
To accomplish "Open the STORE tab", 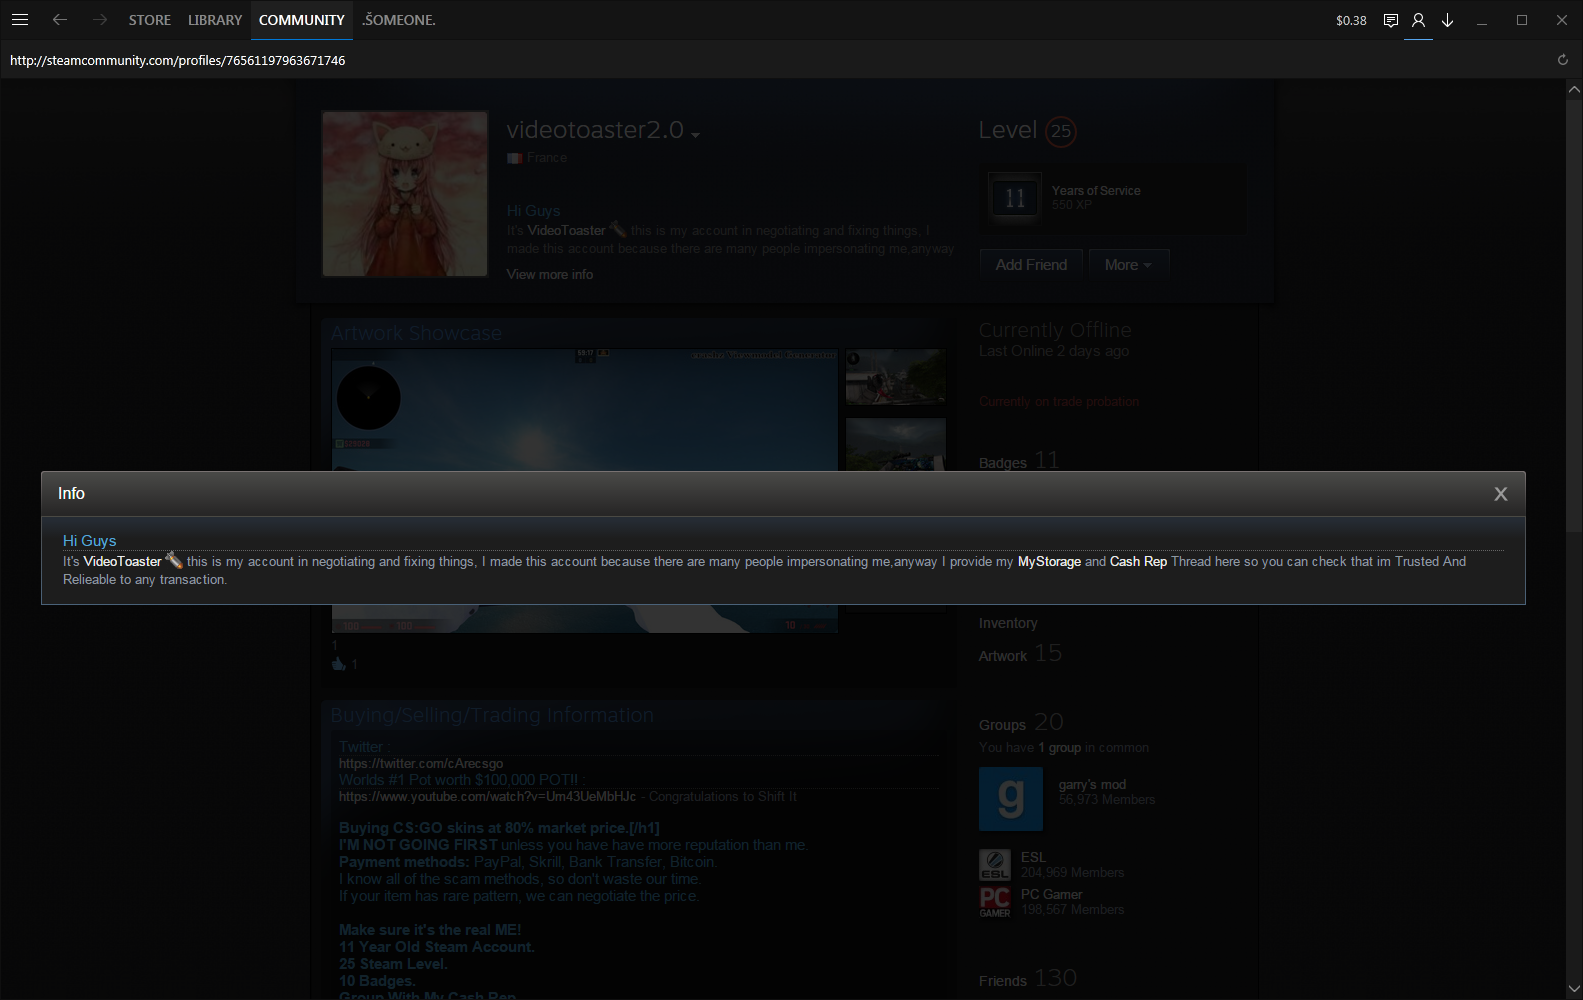I will (x=149, y=20).
